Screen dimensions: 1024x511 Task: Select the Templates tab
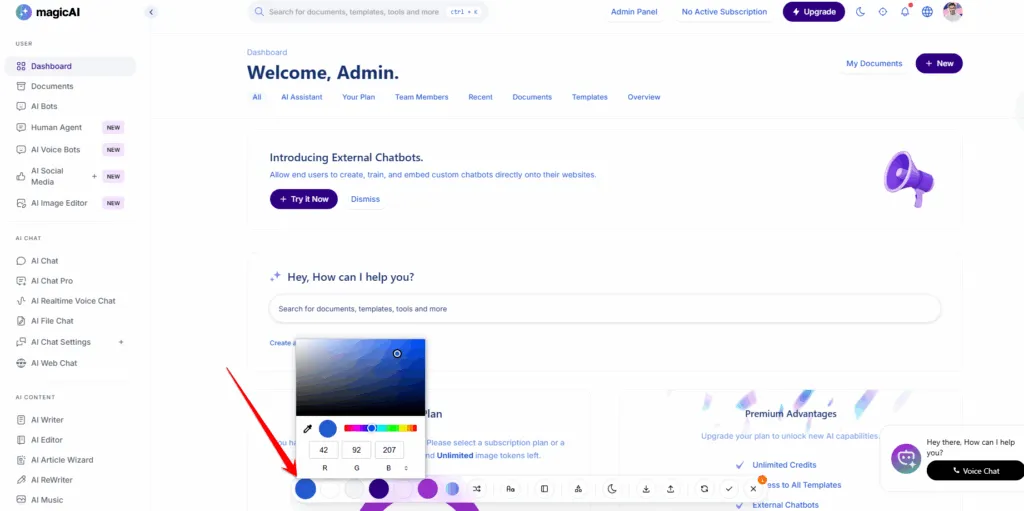590,97
